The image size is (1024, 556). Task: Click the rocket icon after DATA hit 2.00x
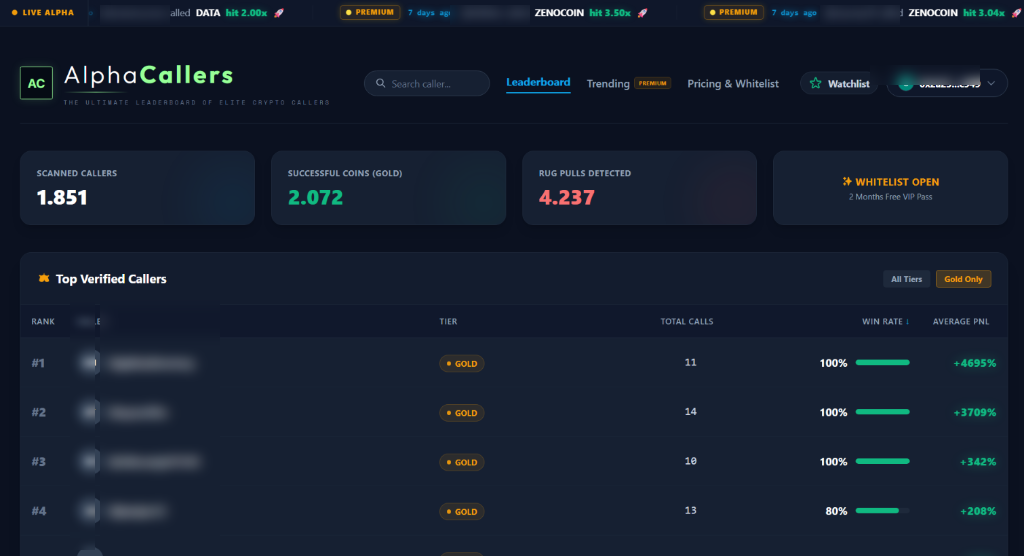pos(279,12)
